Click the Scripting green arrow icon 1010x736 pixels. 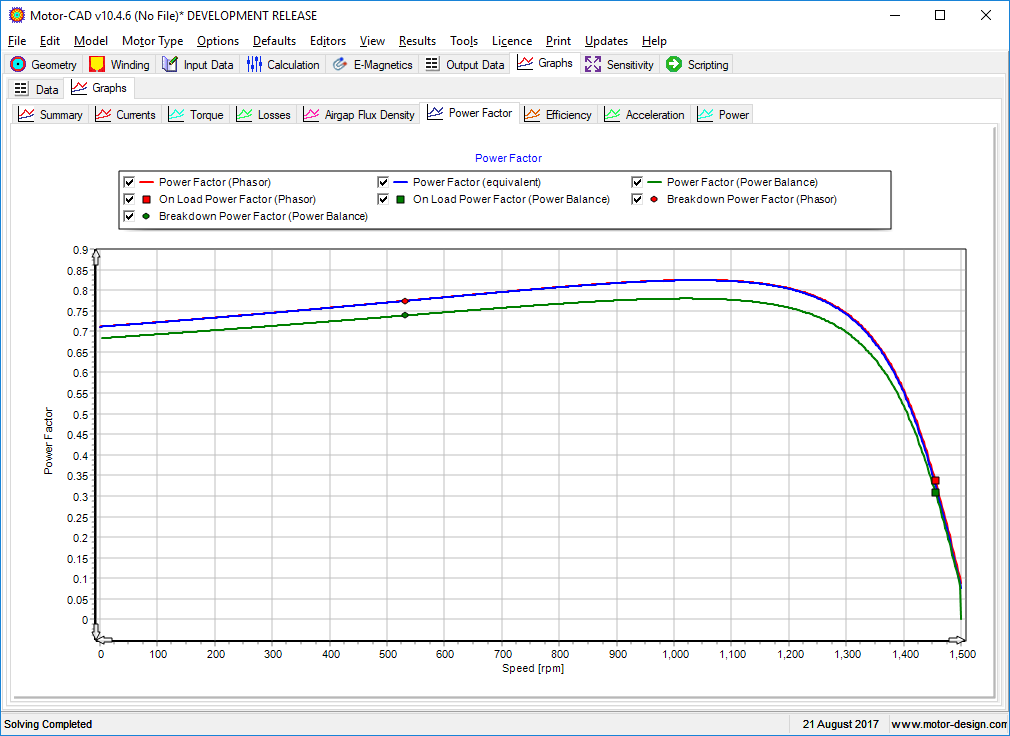pyautogui.click(x=674, y=64)
